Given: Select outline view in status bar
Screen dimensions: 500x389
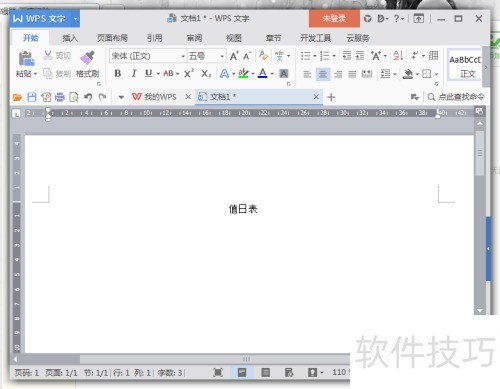Looking at the screenshot, I should click(266, 372).
